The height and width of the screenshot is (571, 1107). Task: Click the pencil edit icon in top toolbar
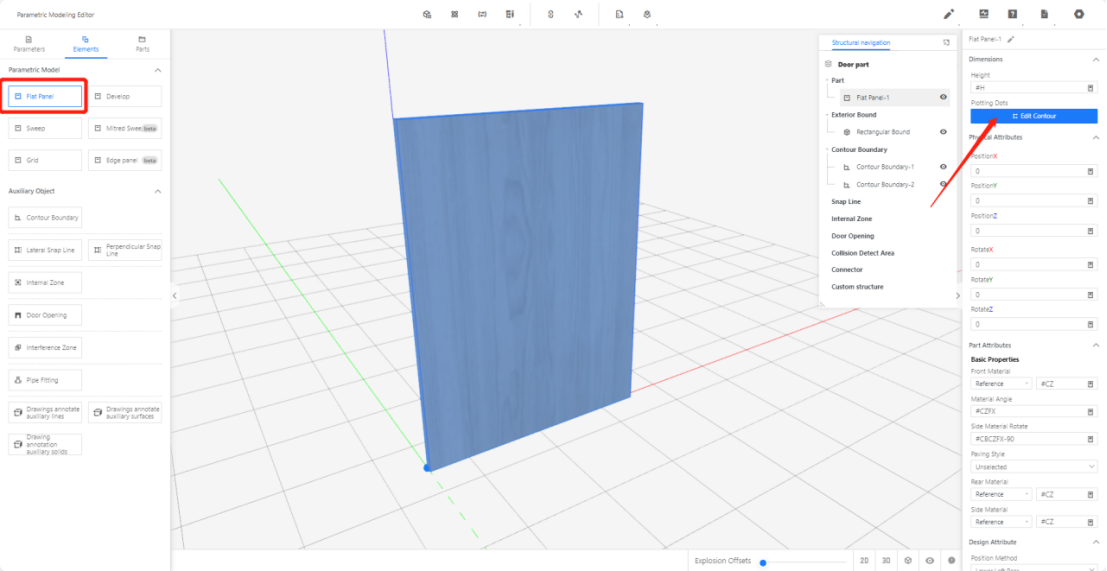949,14
